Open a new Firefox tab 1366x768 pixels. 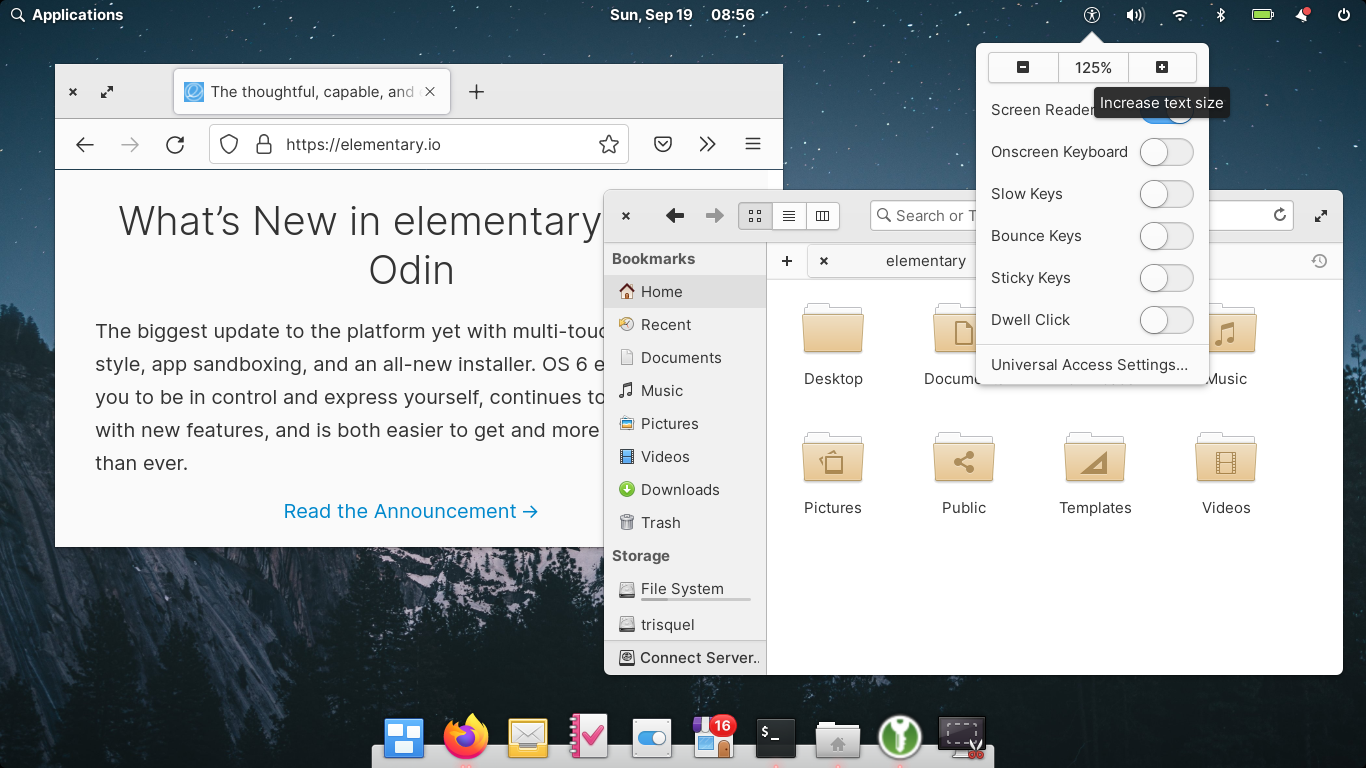pyautogui.click(x=477, y=92)
